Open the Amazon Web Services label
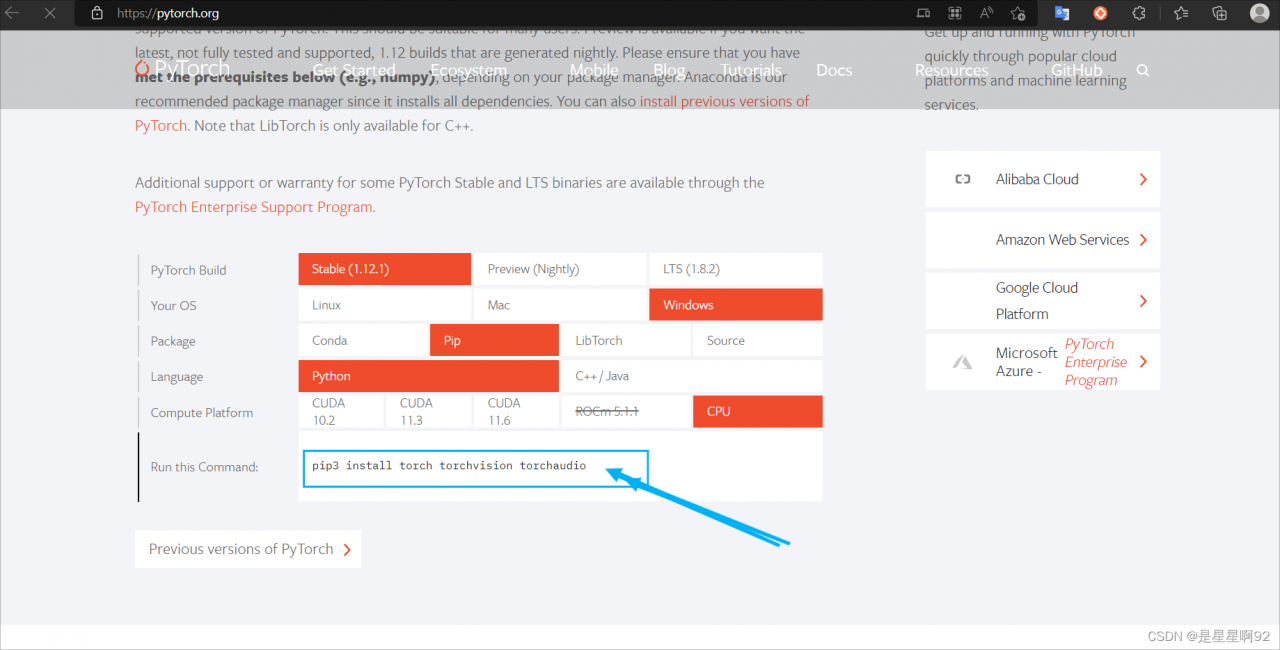Viewport: 1280px width, 650px height. pos(1062,240)
